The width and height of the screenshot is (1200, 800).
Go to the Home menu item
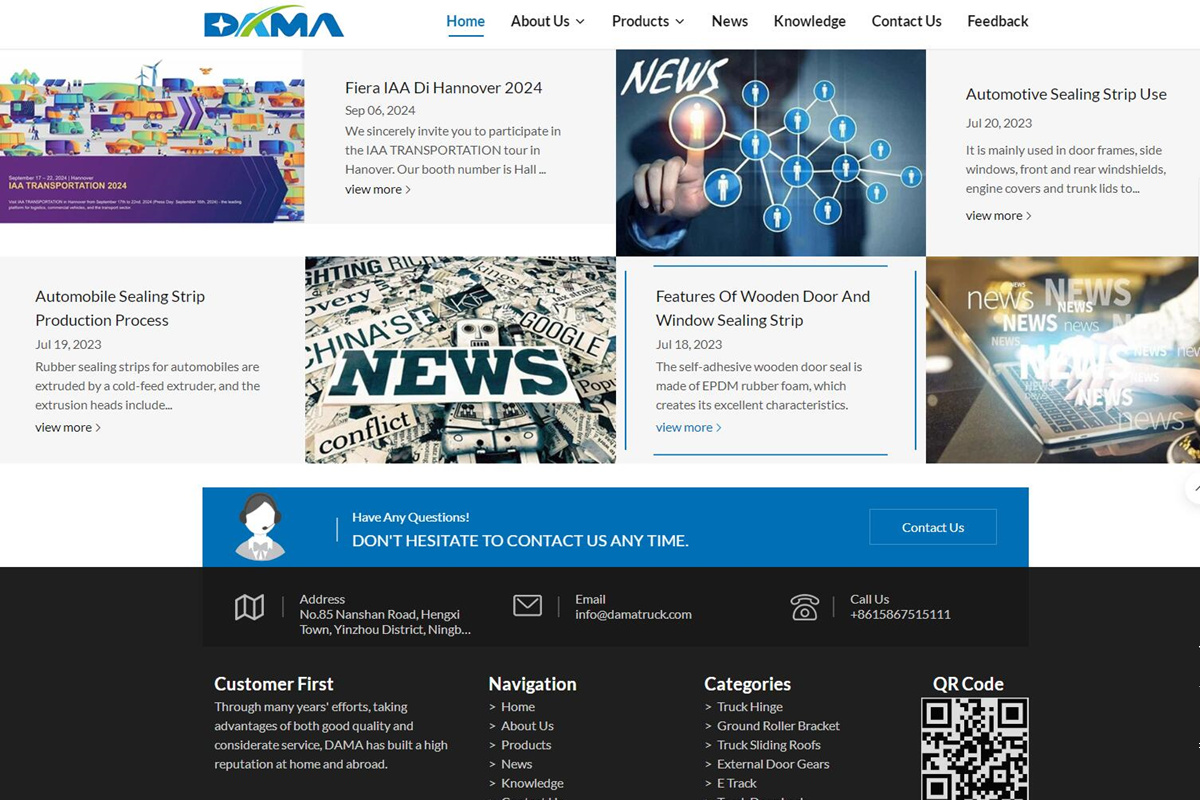click(465, 21)
